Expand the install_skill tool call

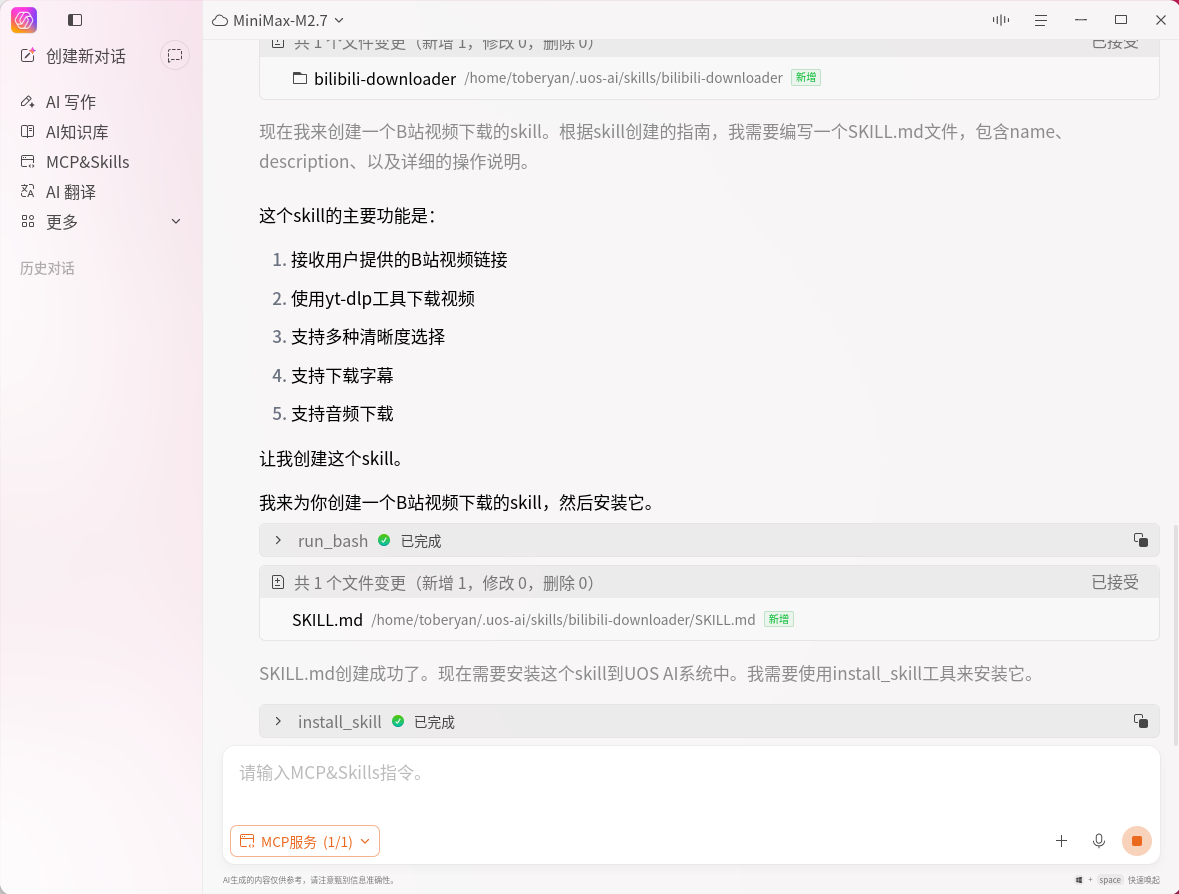point(278,721)
